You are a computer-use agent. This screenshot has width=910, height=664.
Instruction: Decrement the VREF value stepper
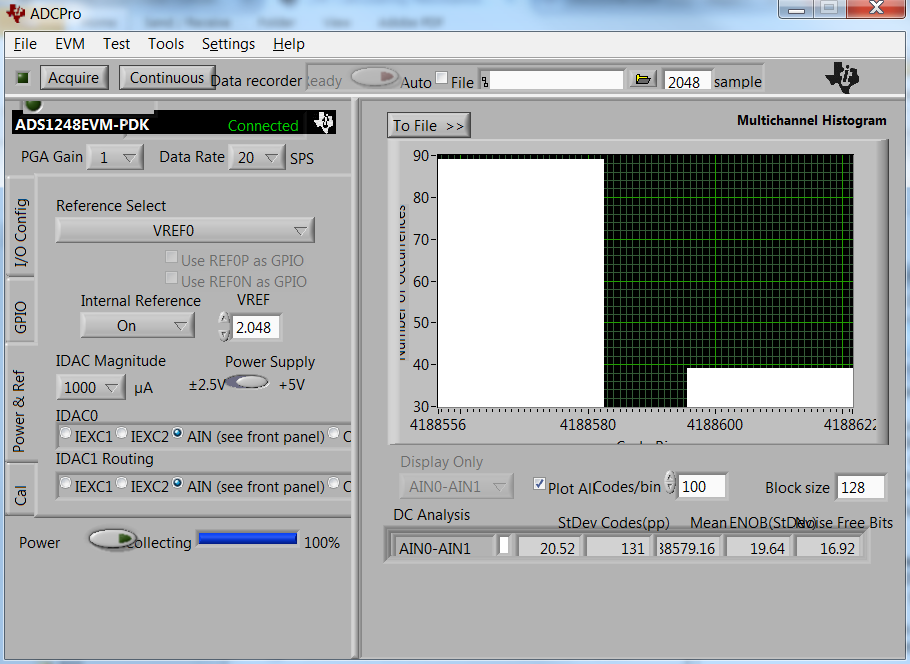pyautogui.click(x=225, y=334)
